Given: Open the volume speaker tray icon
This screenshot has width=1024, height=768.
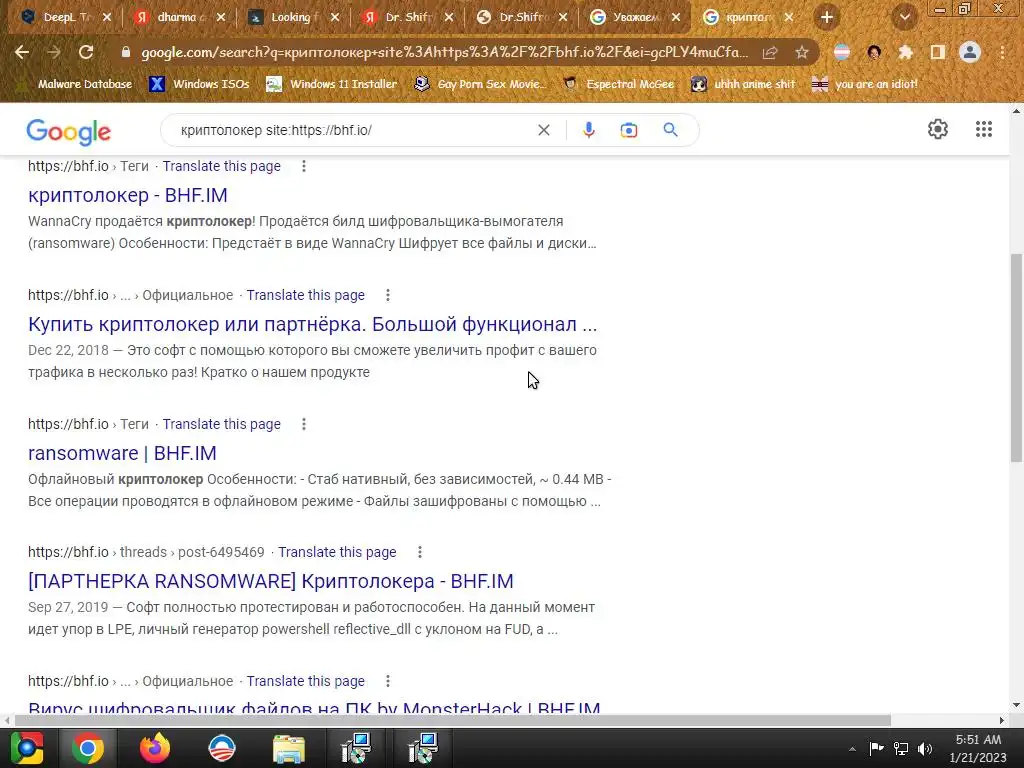Looking at the screenshot, I should click(x=925, y=748).
